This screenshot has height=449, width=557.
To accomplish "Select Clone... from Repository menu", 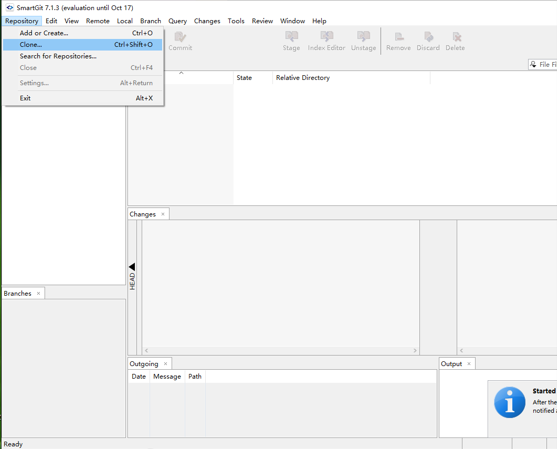I will pos(83,44).
